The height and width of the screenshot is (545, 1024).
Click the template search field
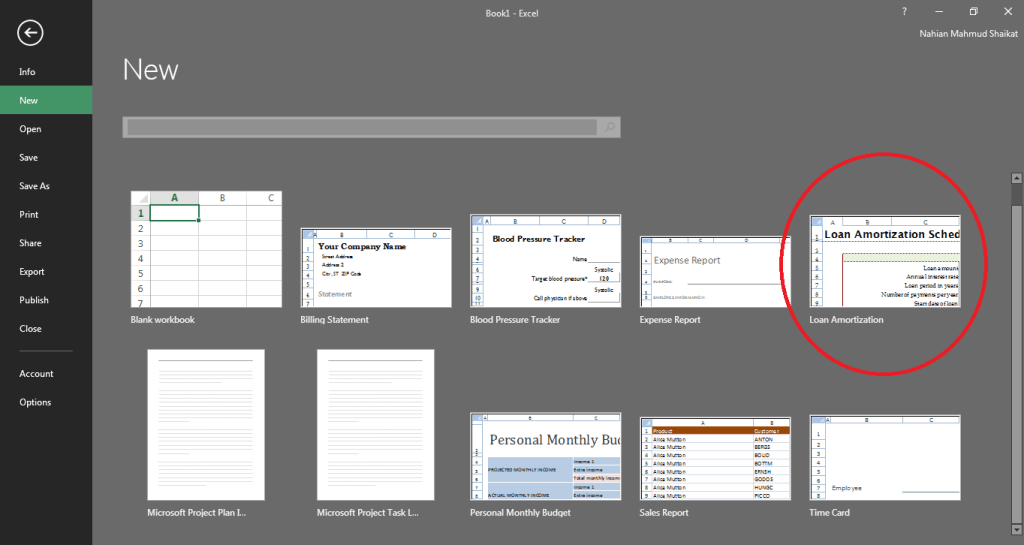(361, 127)
